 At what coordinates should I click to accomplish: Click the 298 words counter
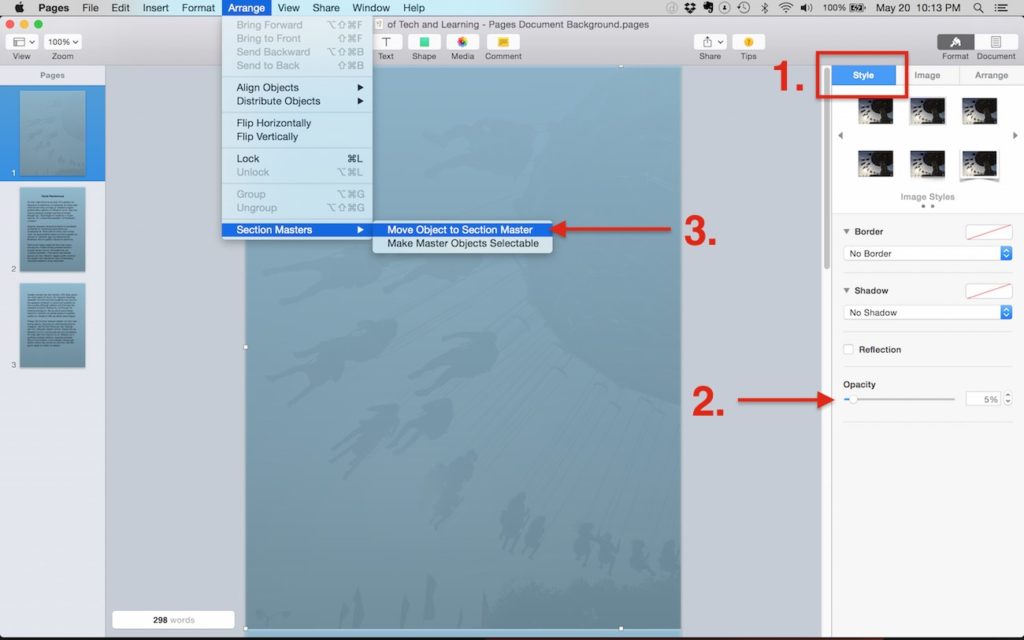pyautogui.click(x=172, y=619)
